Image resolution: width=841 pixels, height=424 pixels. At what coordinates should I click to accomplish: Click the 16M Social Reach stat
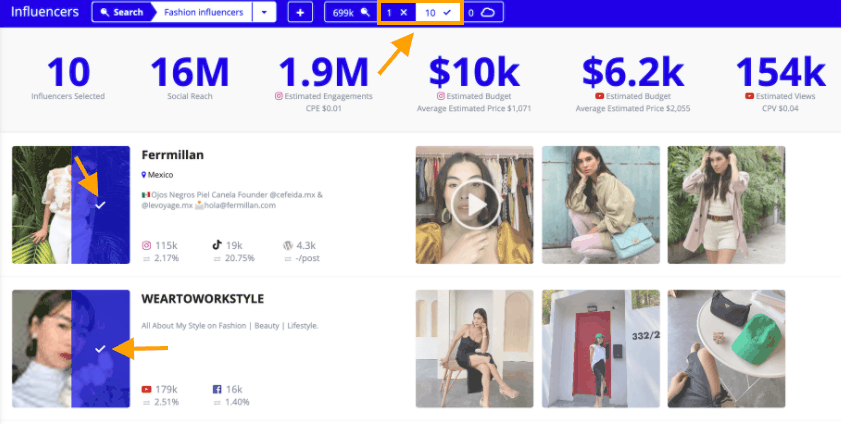pos(189,78)
